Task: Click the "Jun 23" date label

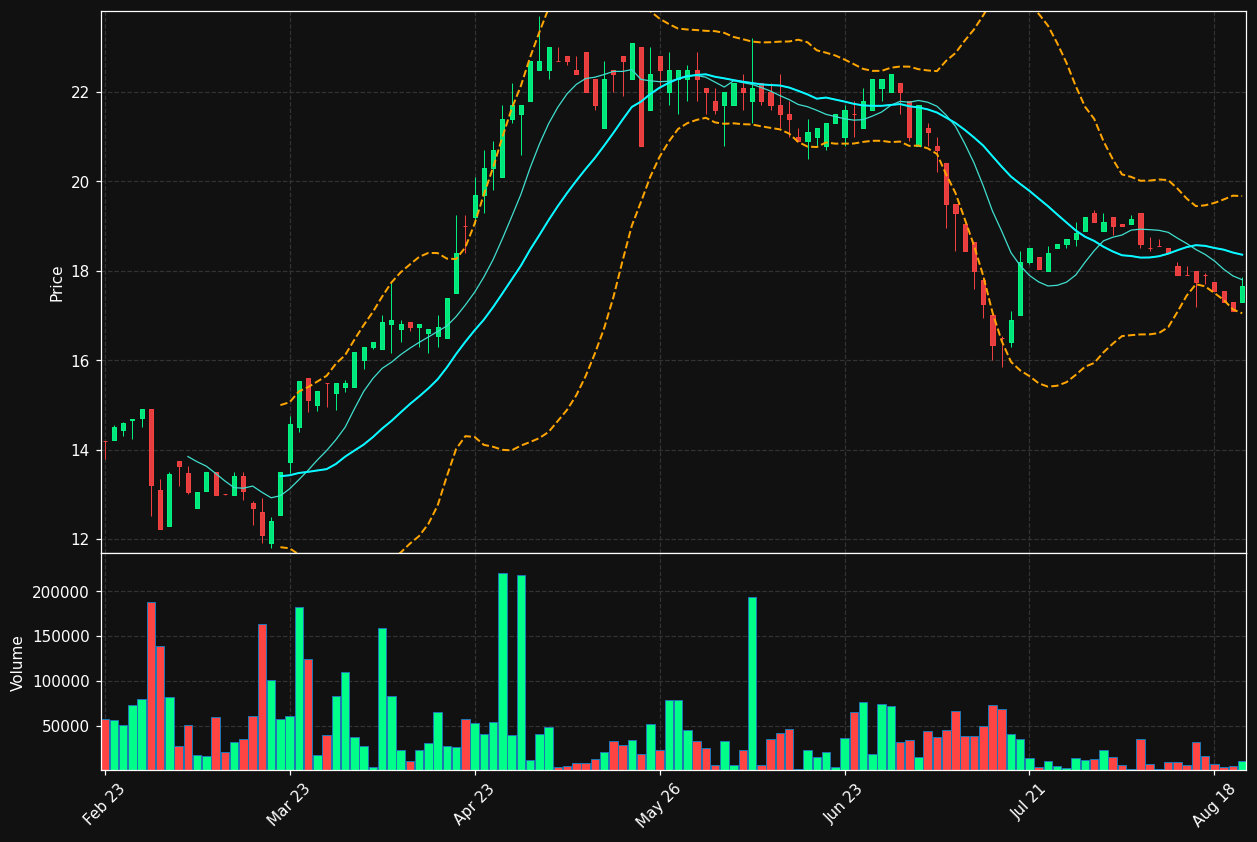Action: tap(843, 804)
